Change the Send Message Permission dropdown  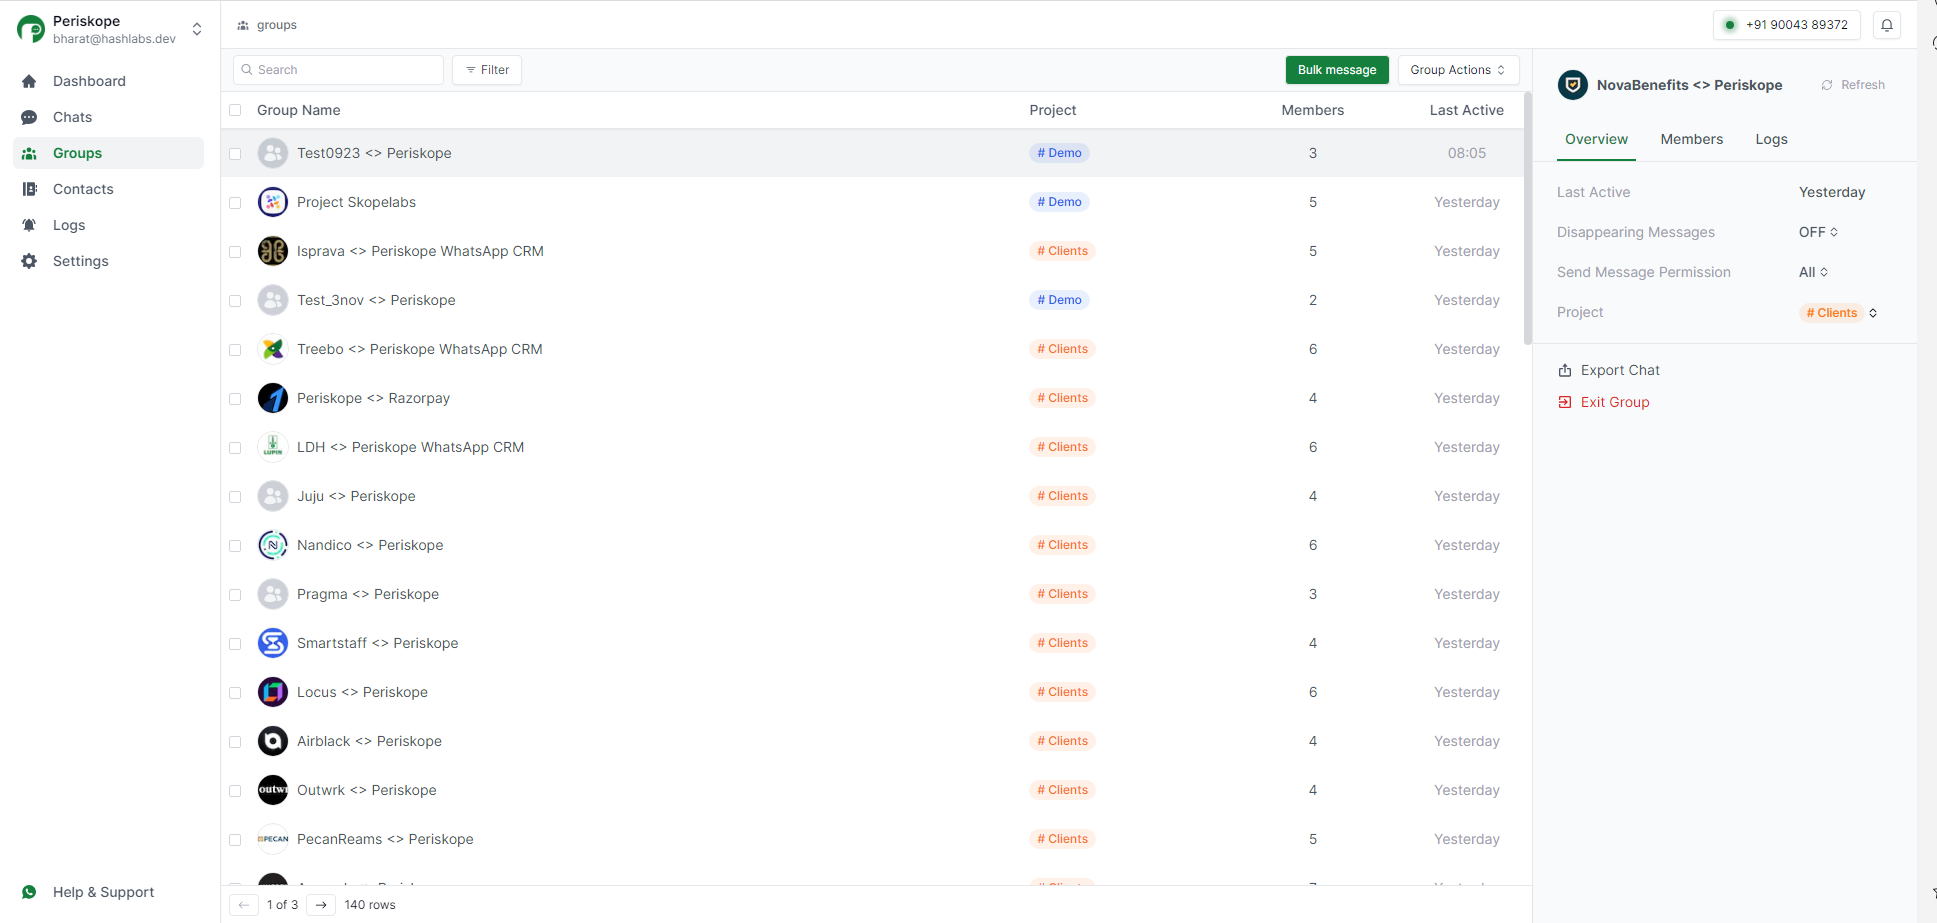coord(1812,271)
